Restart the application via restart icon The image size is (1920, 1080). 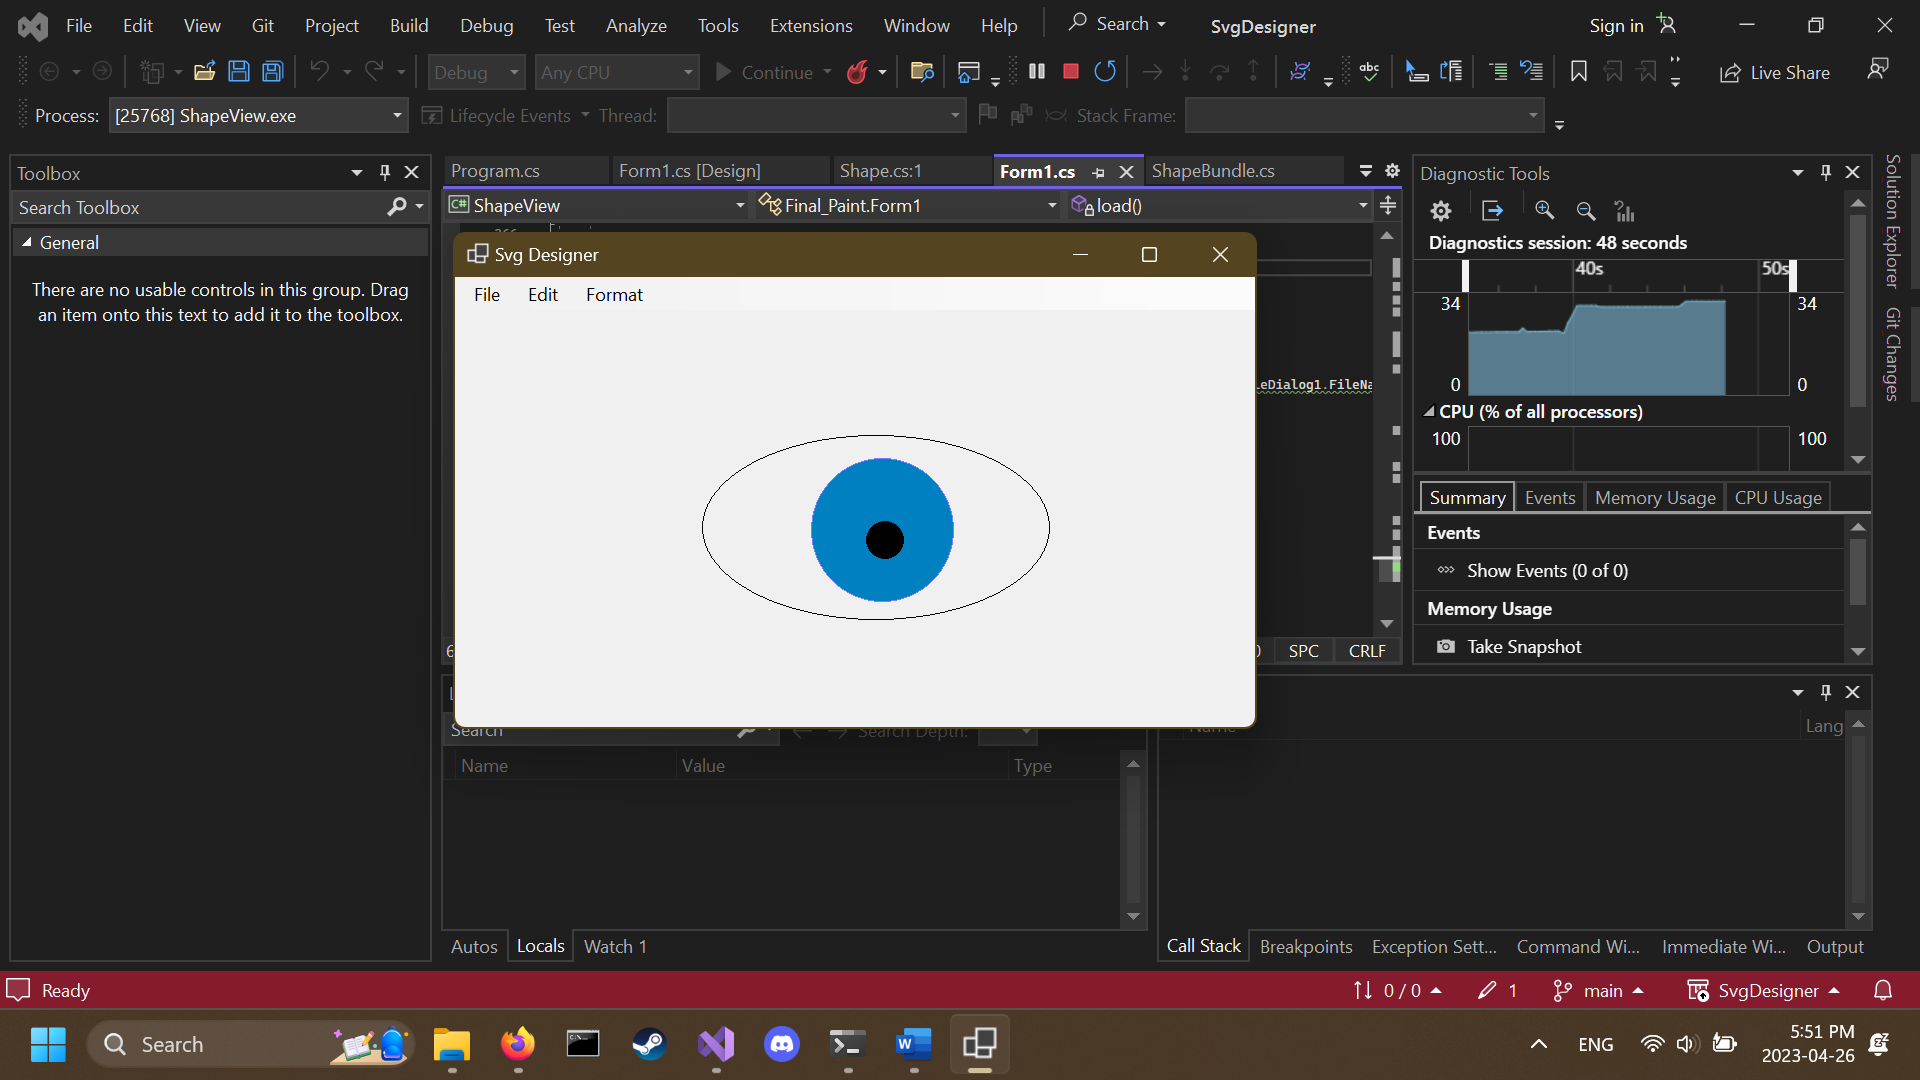(x=1105, y=71)
